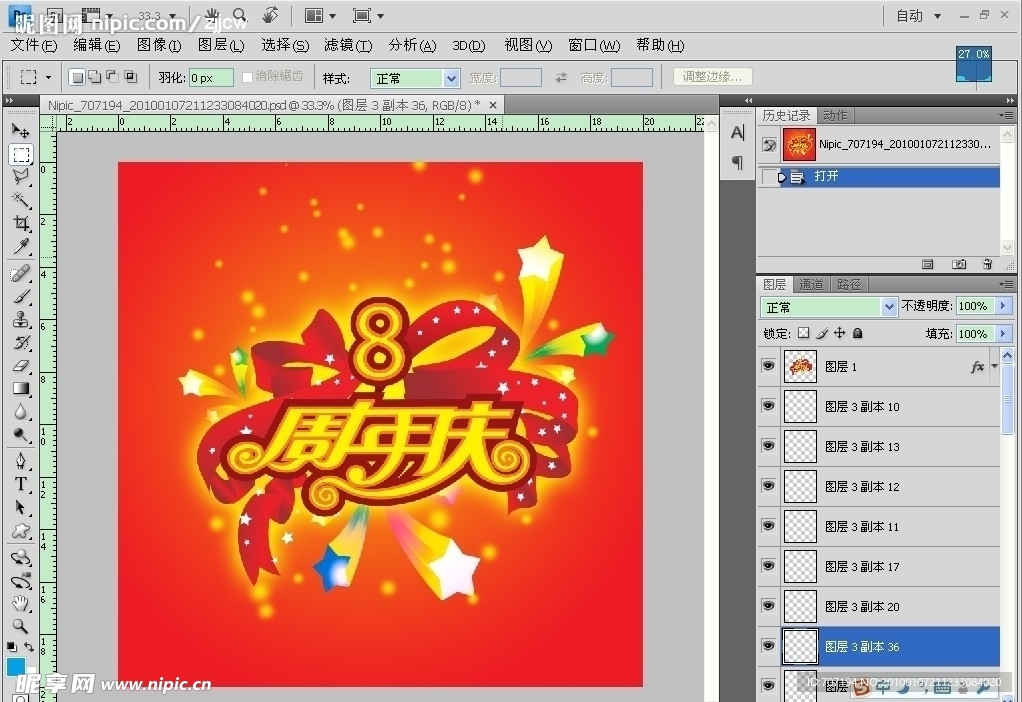1022x702 pixels.
Task: Select the Pen tool
Action: tap(21, 461)
